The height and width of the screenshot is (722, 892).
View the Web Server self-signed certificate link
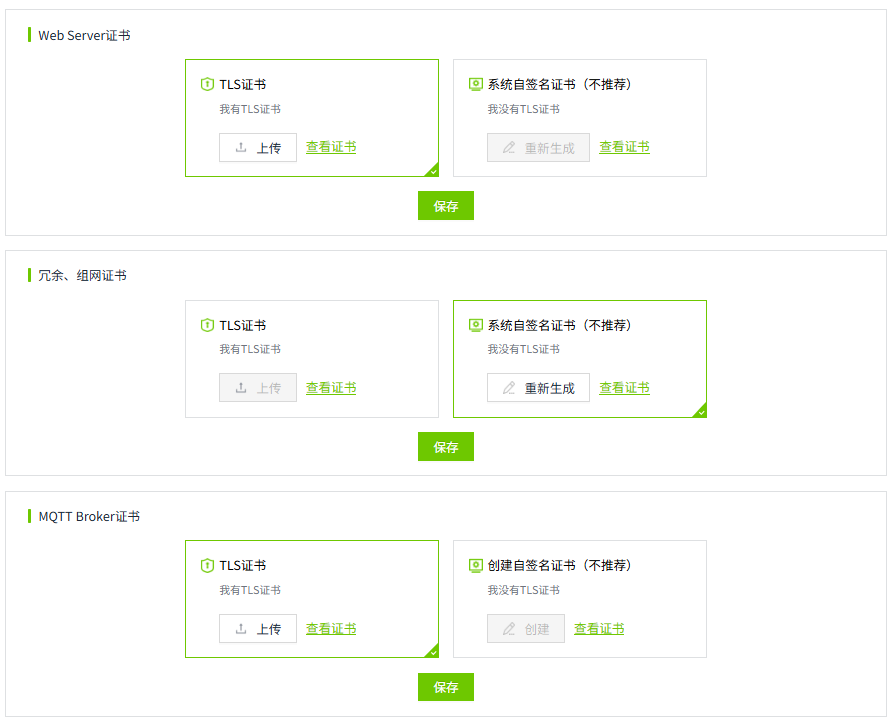click(x=624, y=147)
